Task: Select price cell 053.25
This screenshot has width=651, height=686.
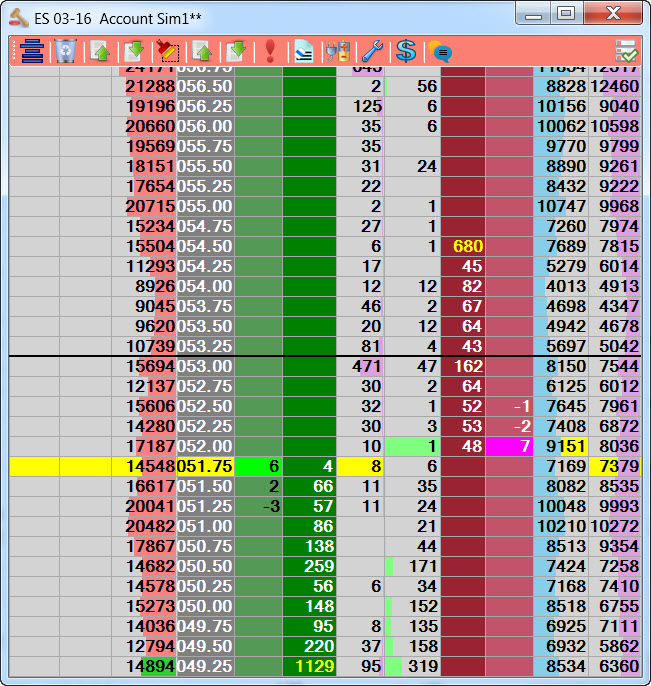Action: point(205,346)
